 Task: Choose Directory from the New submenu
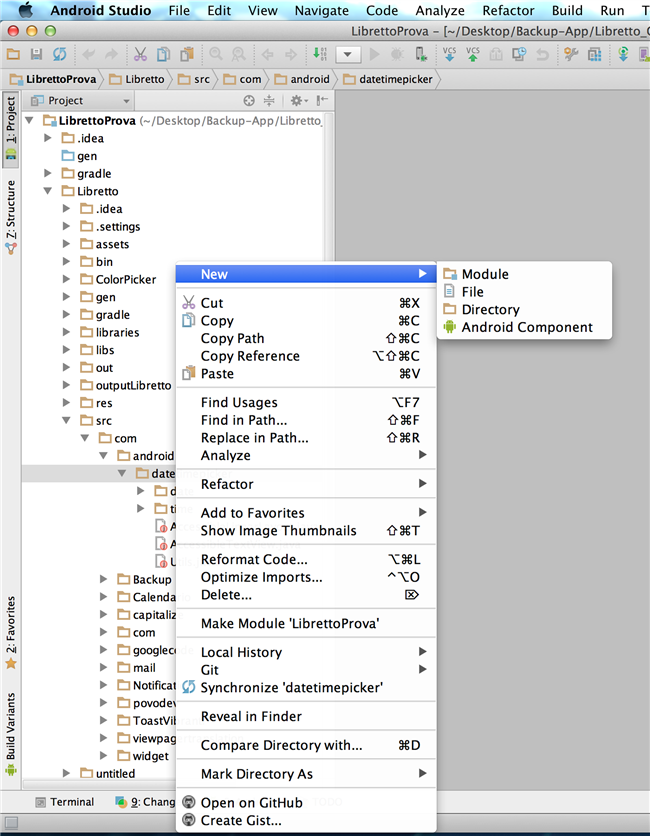[524, 309]
